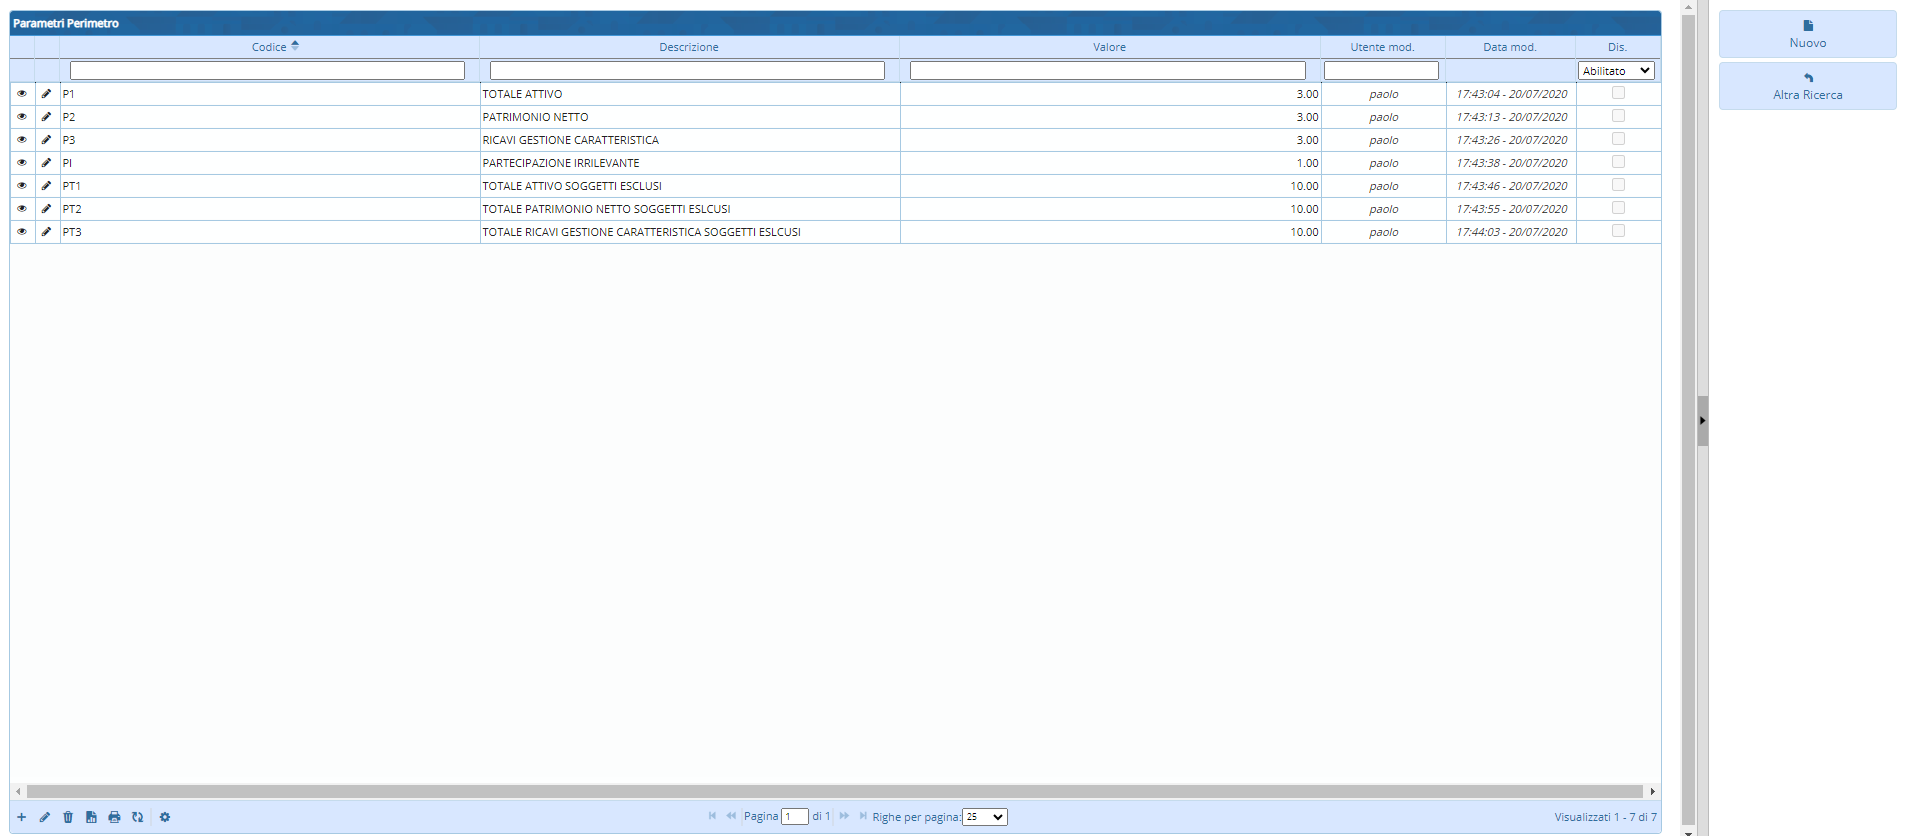Click the delete trash icon in footer
Image resolution: width=1905 pixels, height=836 pixels.
(x=68, y=817)
